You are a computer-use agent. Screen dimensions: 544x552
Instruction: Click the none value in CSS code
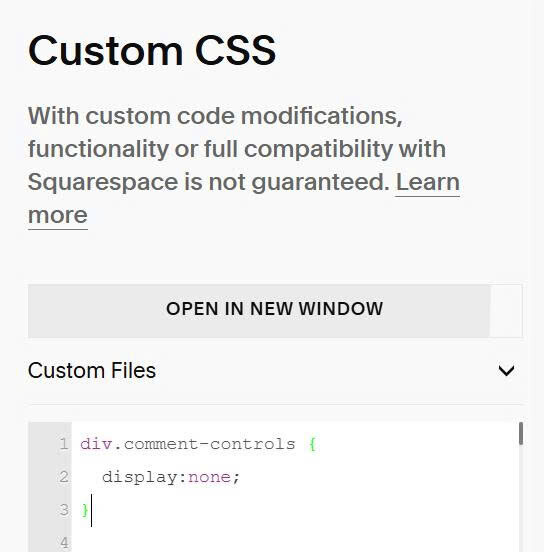[x=210, y=477]
